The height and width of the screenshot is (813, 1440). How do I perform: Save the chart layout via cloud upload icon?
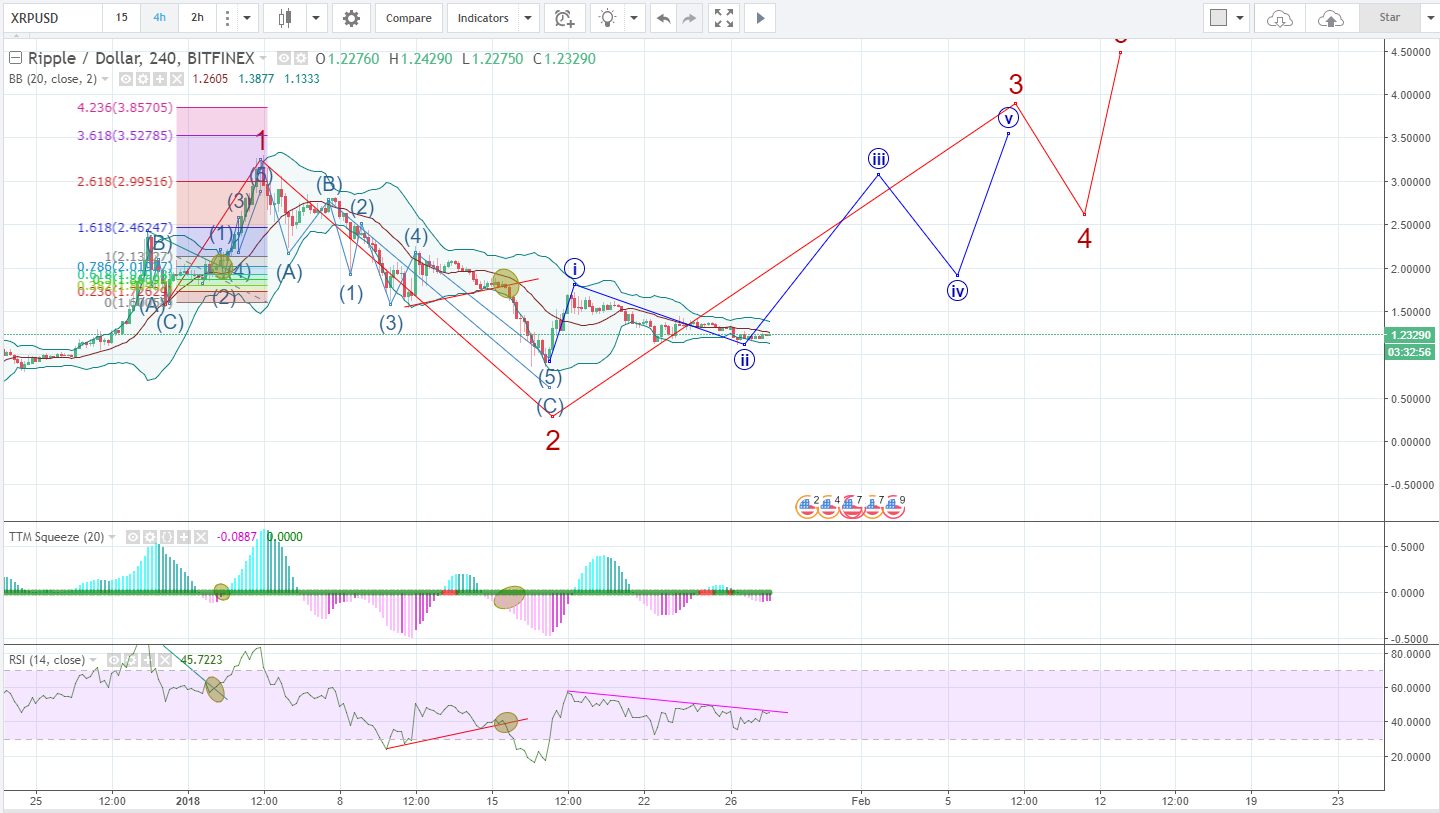click(1330, 17)
